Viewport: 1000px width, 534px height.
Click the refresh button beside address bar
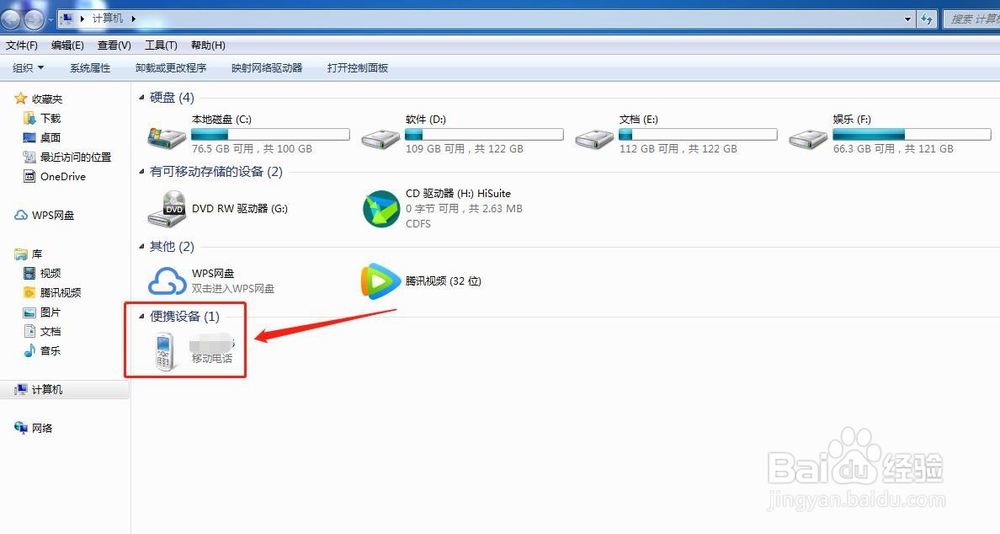point(927,19)
